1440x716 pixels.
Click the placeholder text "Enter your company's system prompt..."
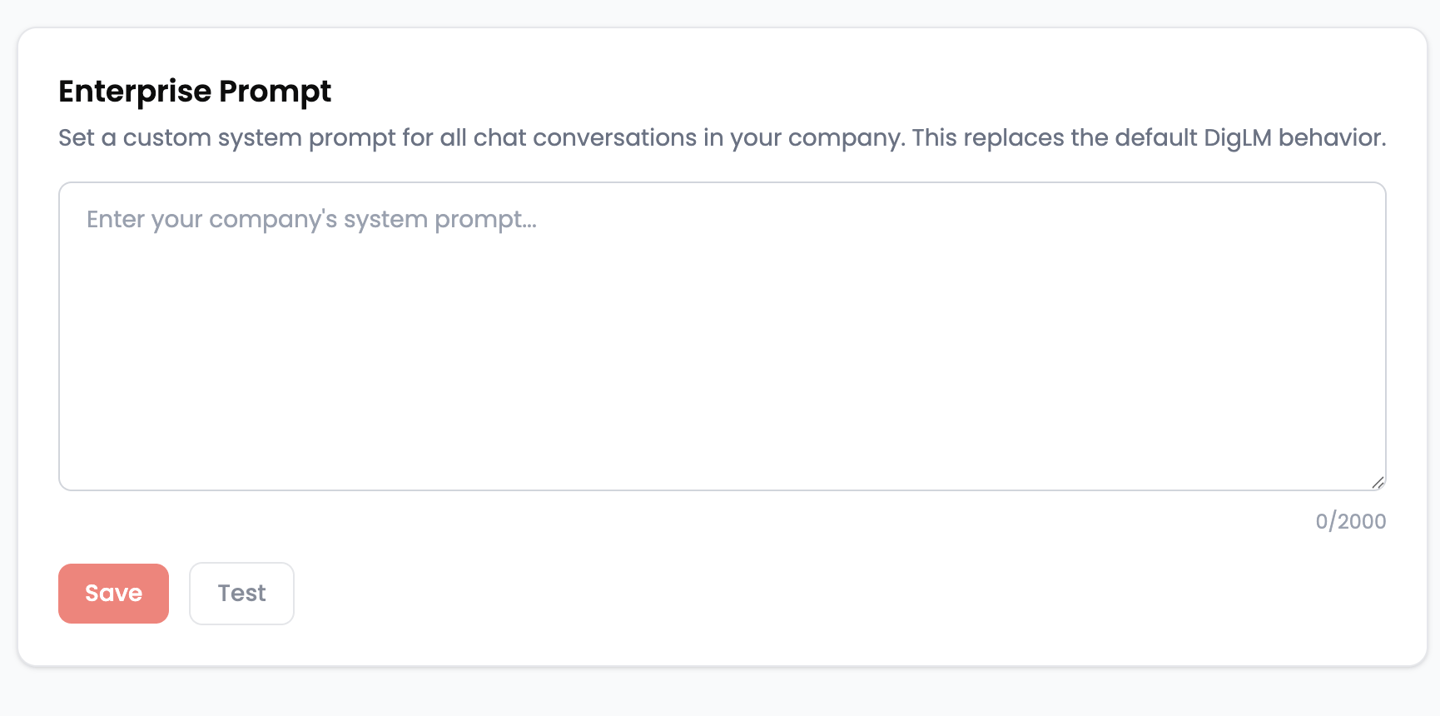(311, 219)
